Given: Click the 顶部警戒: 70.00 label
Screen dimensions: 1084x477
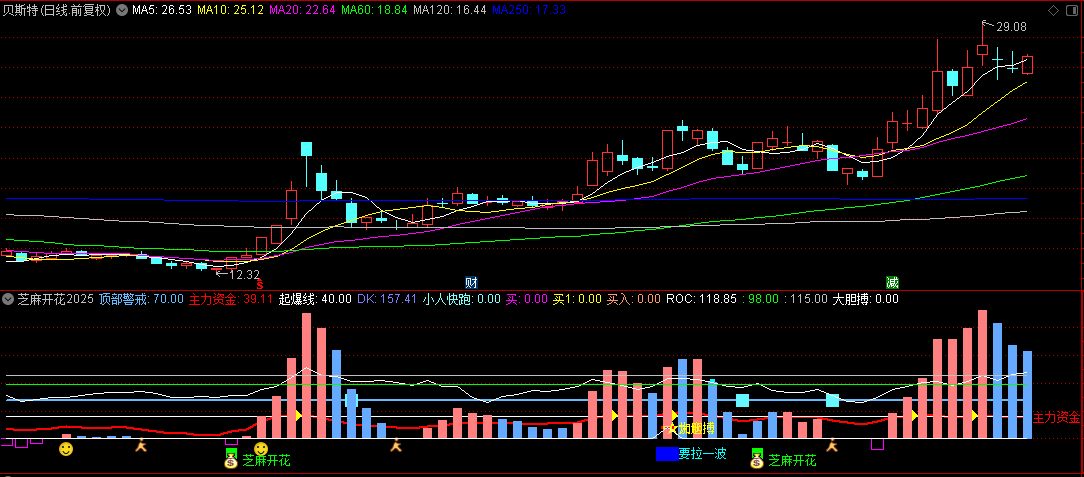Looking at the screenshot, I should [141, 299].
